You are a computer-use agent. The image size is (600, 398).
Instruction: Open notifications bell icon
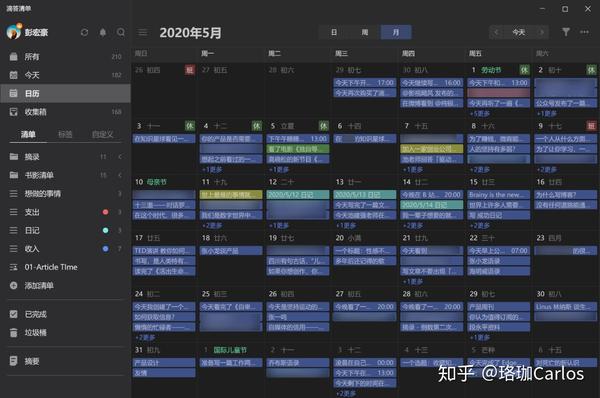pos(103,33)
